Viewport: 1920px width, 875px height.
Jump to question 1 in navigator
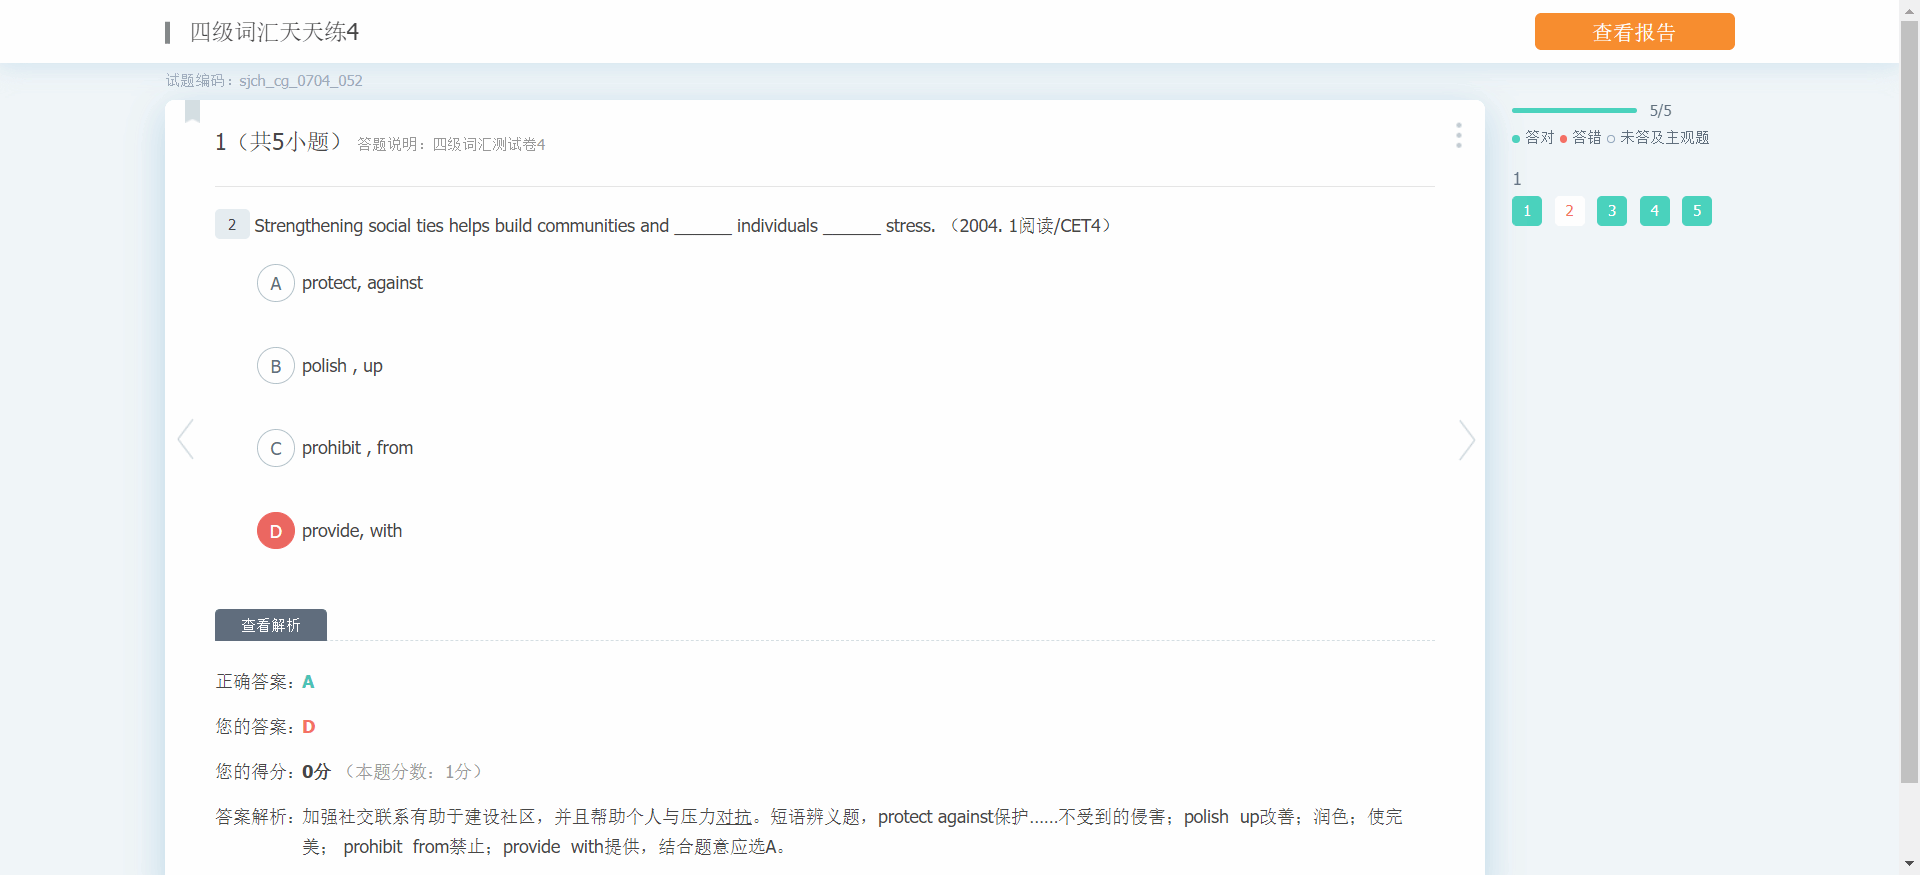click(1526, 211)
